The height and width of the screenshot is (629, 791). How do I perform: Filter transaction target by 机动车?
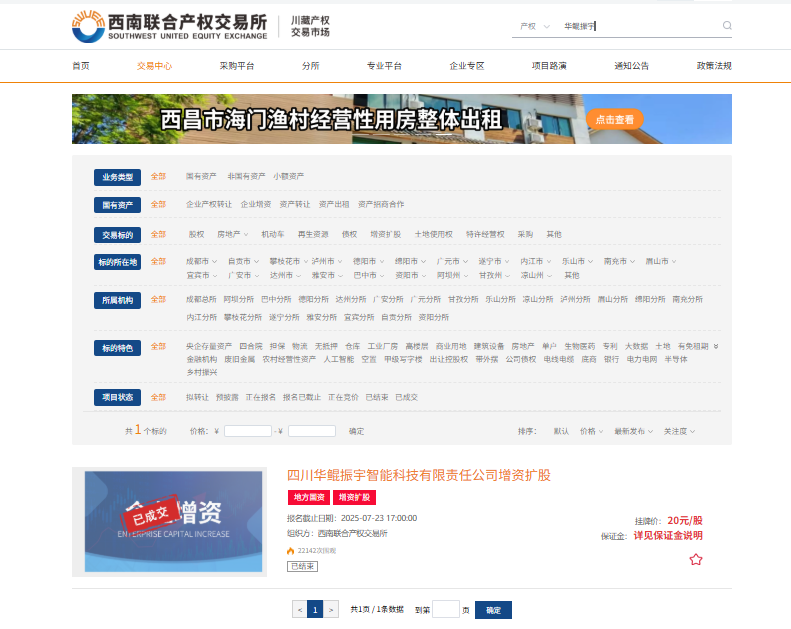click(273, 235)
